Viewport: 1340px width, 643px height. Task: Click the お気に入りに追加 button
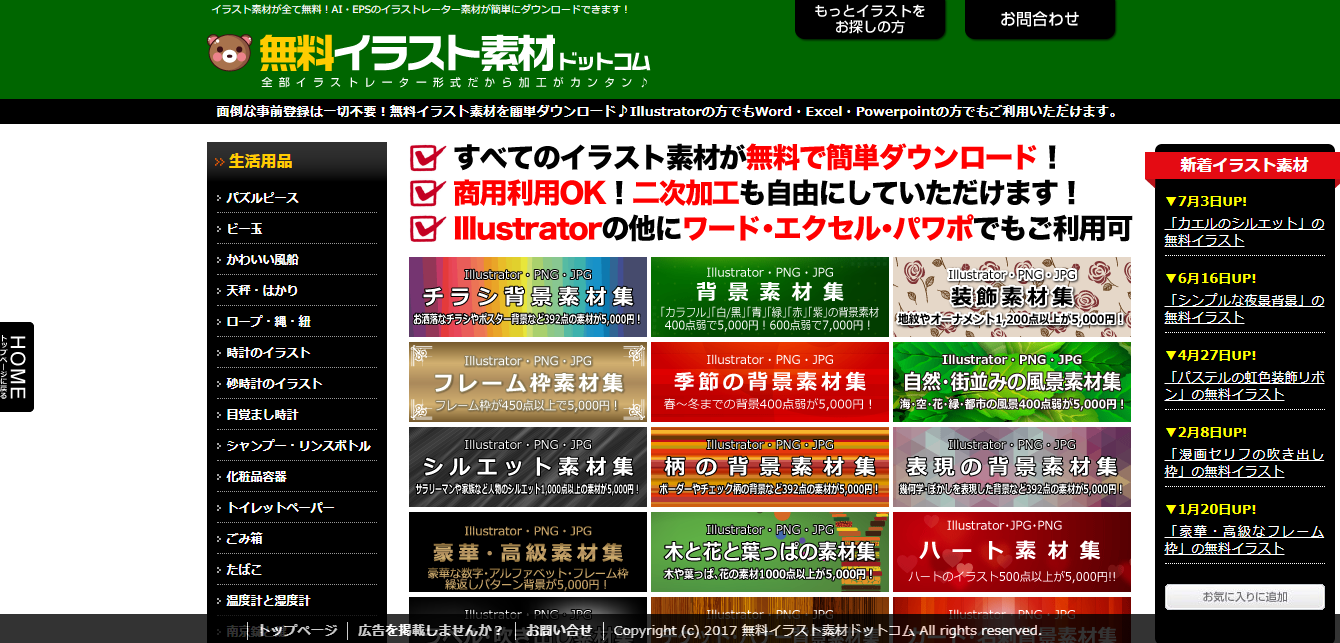coord(1243,596)
